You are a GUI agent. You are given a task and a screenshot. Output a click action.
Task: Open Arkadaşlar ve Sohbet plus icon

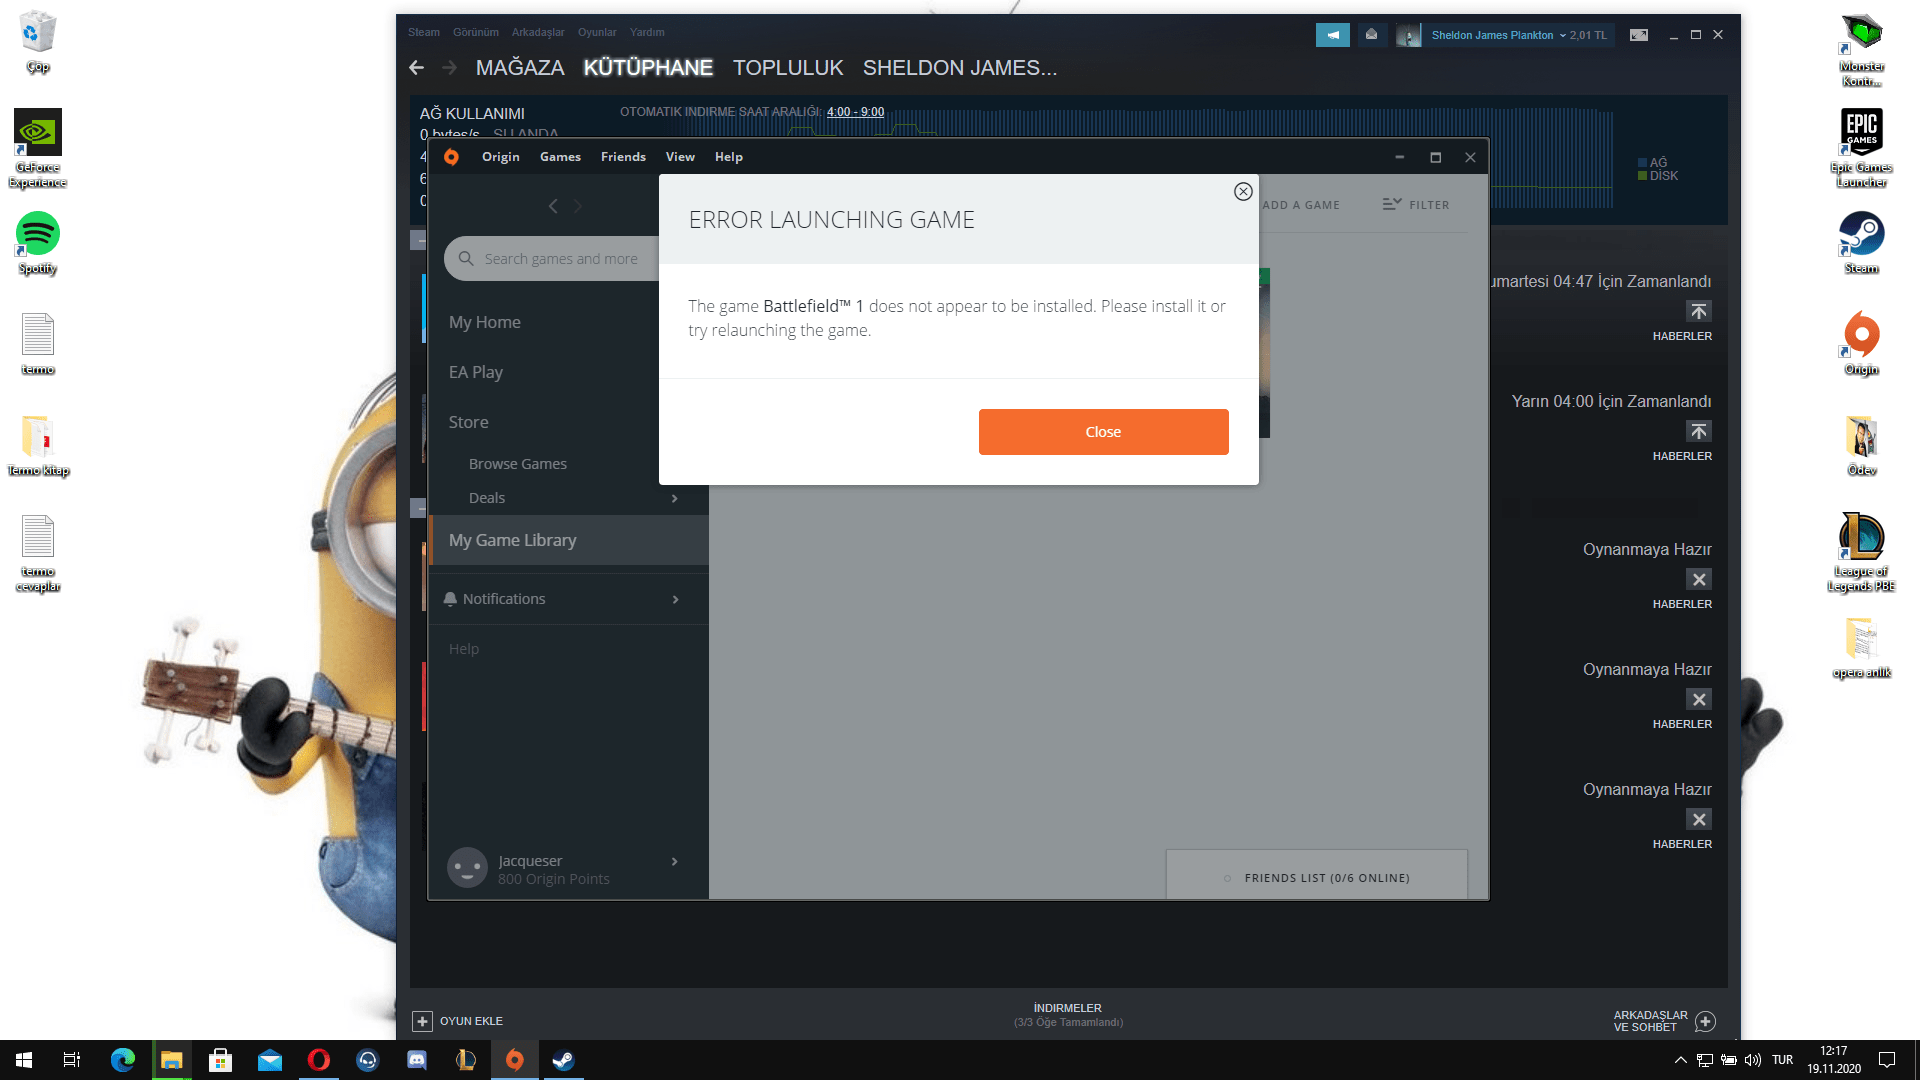pyautogui.click(x=1706, y=1021)
